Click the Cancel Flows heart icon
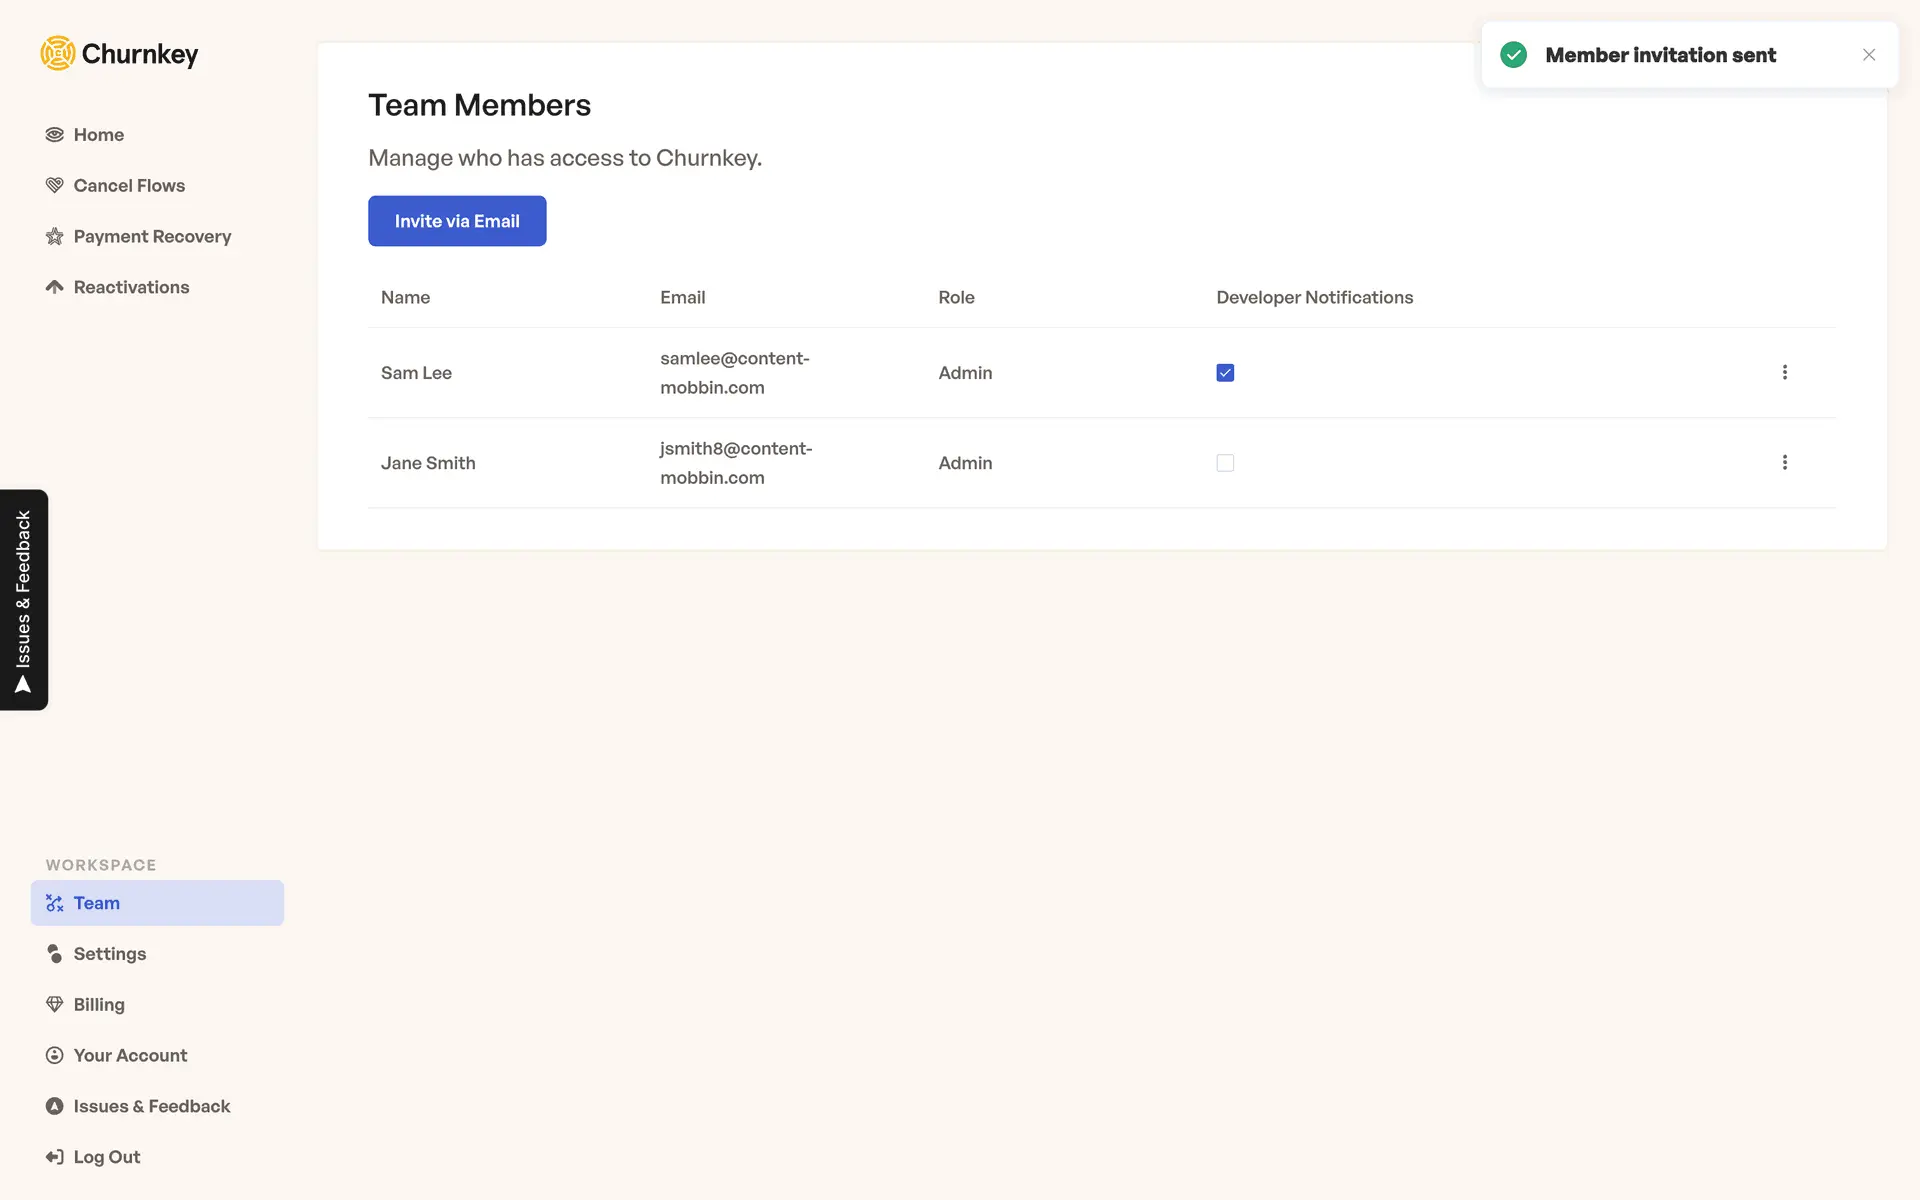The width and height of the screenshot is (1920, 1200). [54, 185]
